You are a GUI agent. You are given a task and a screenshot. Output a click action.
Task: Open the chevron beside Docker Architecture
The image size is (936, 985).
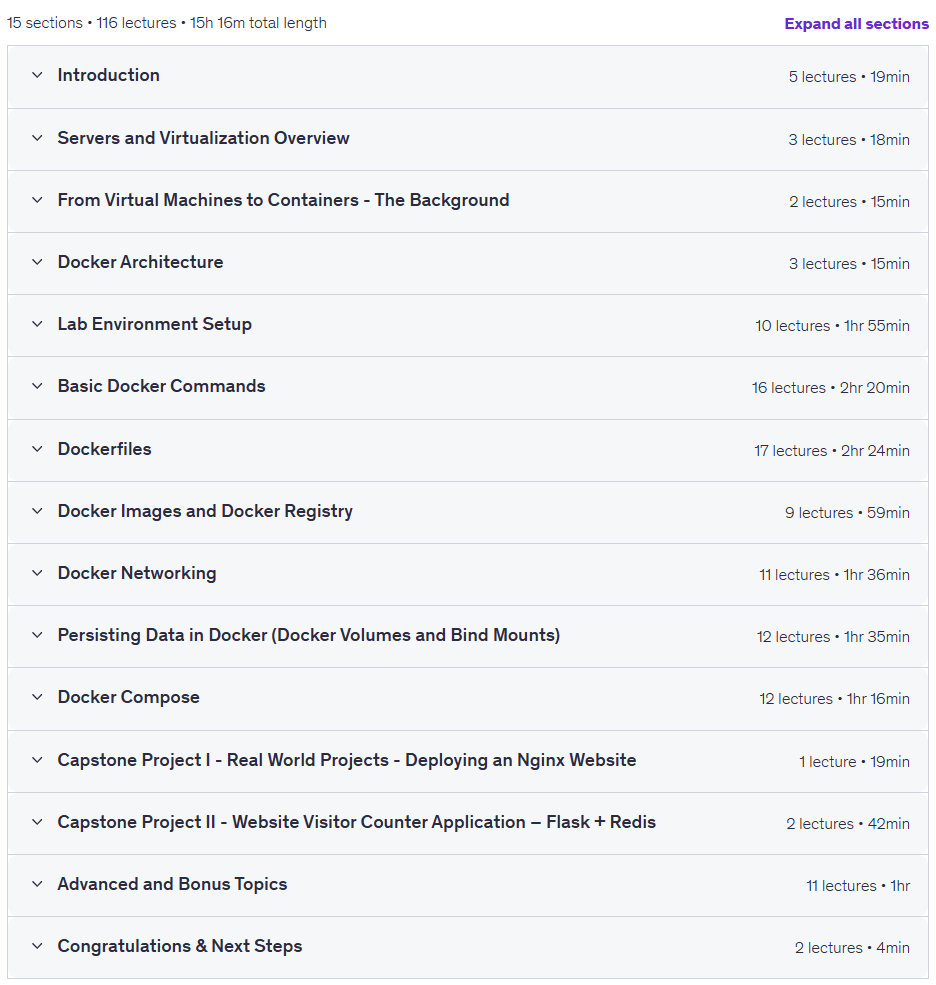pos(38,262)
